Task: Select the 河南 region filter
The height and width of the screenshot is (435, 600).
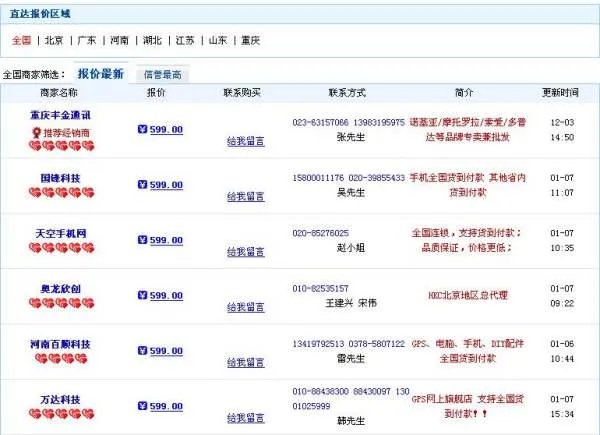Action: coord(119,40)
